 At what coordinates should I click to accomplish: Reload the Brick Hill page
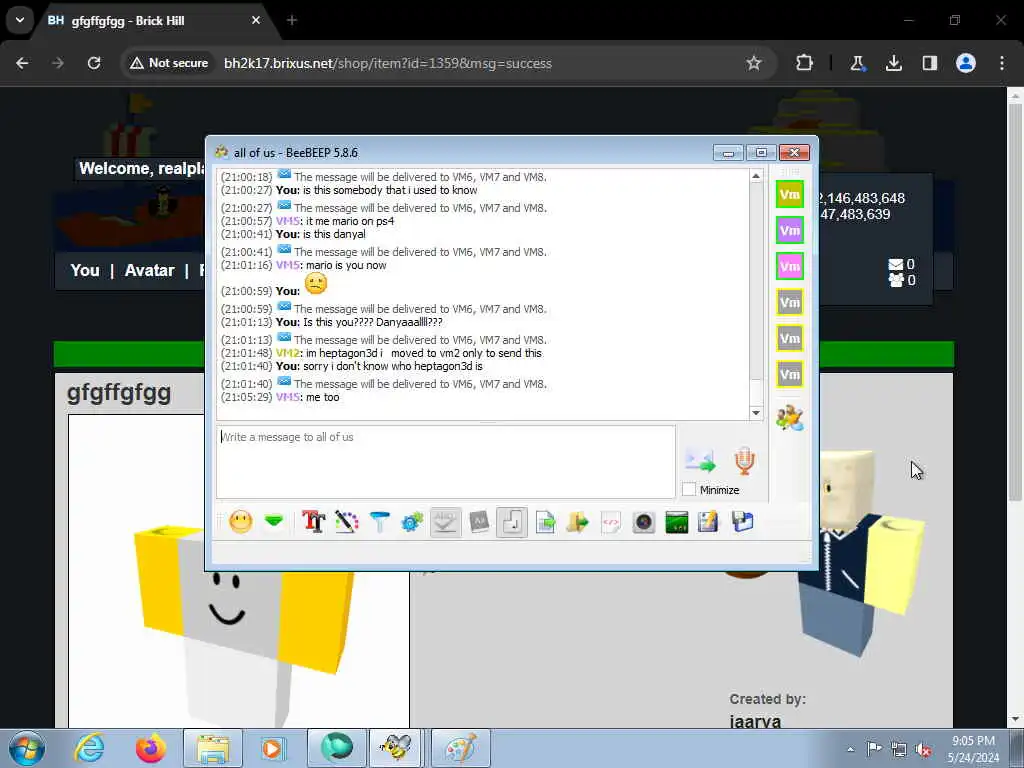coord(94,63)
